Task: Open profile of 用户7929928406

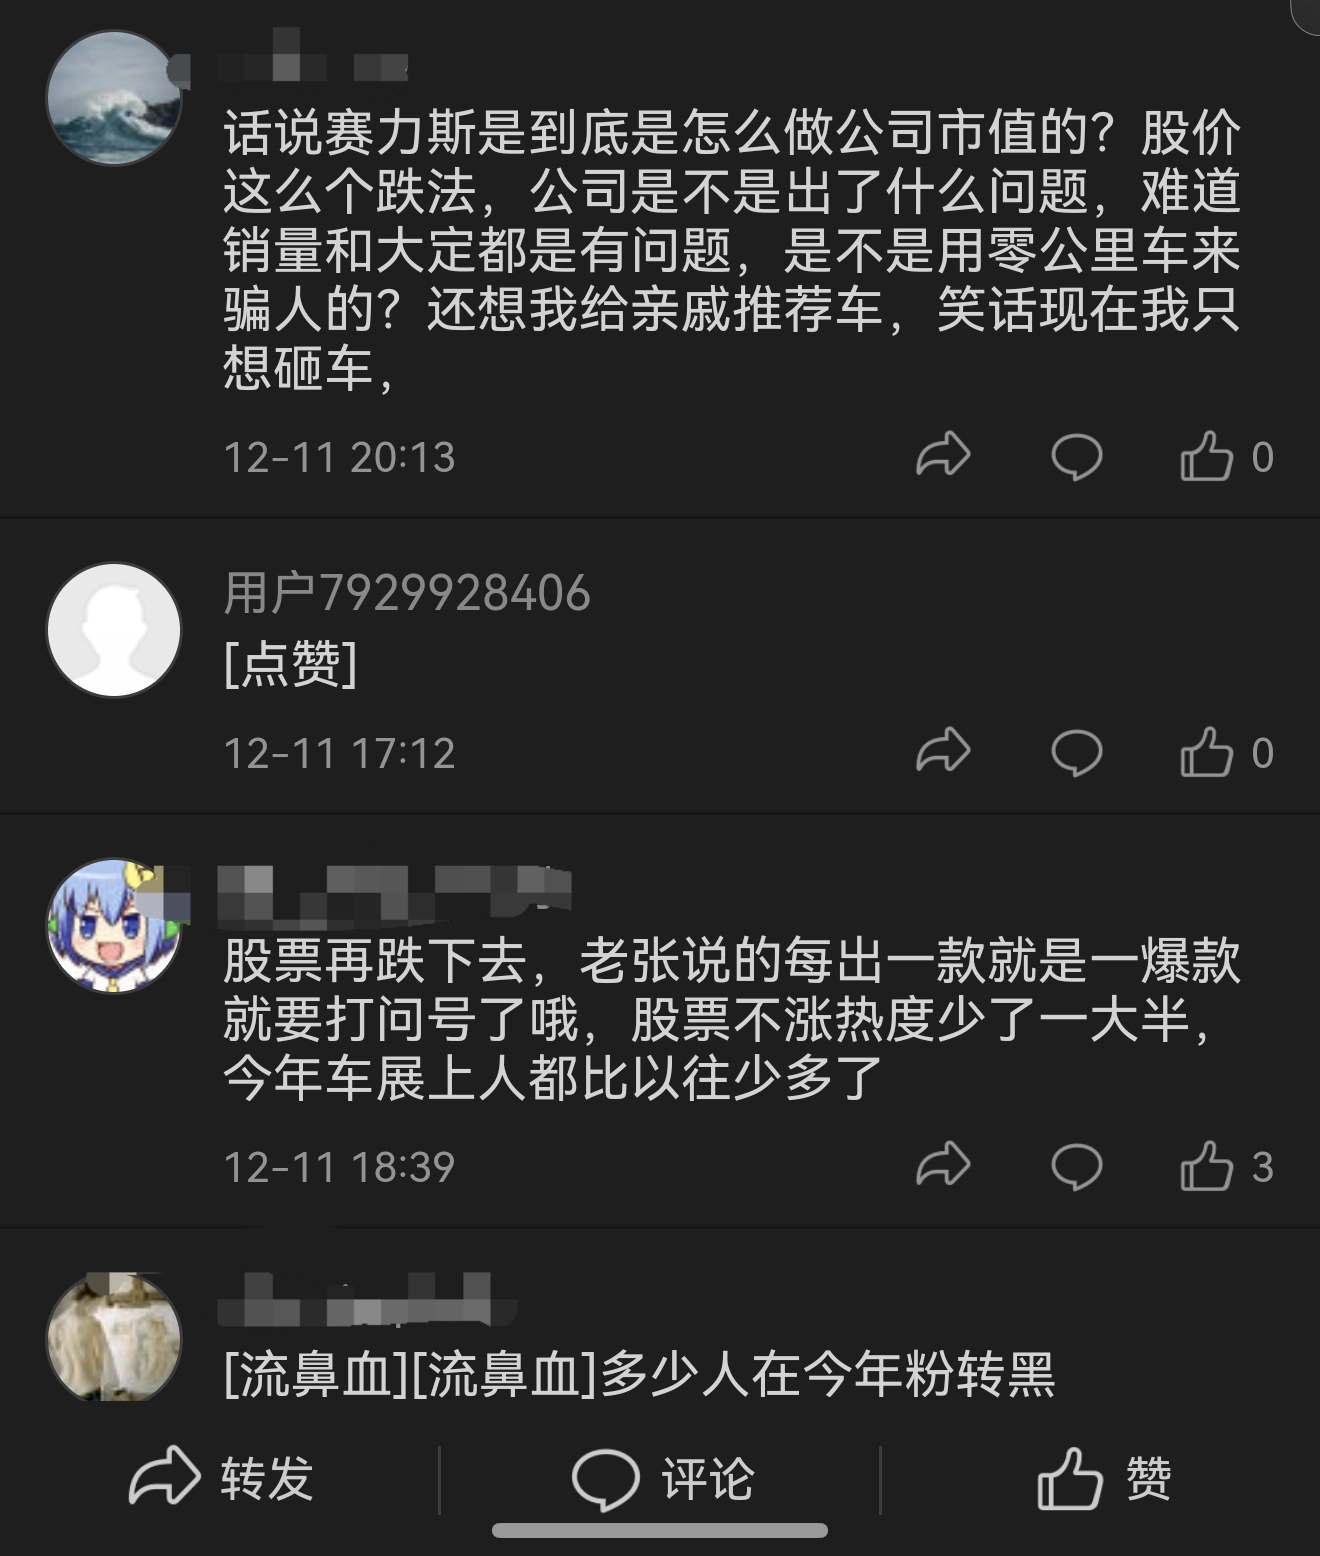Action: (x=407, y=593)
